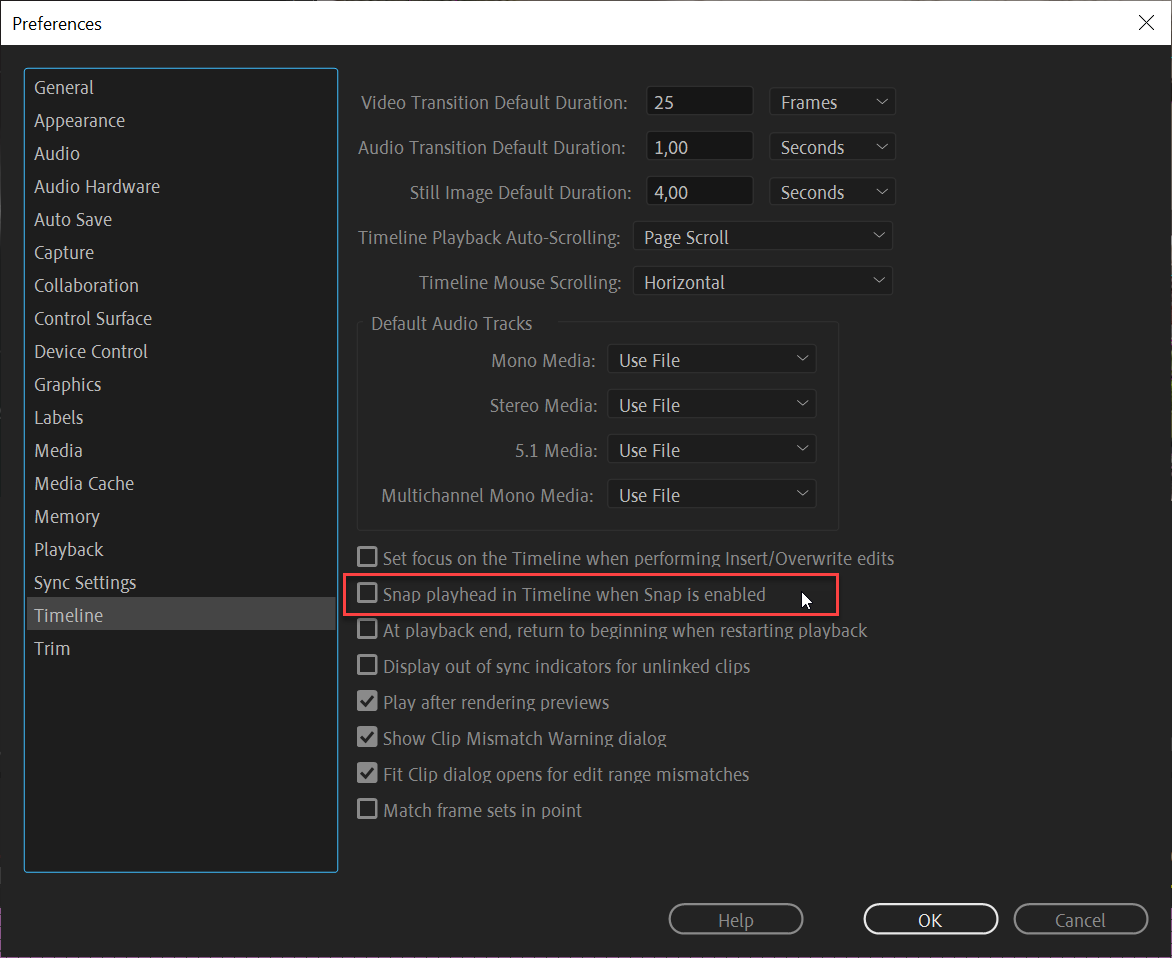
Task: Select the Media Cache category
Action: [84, 483]
